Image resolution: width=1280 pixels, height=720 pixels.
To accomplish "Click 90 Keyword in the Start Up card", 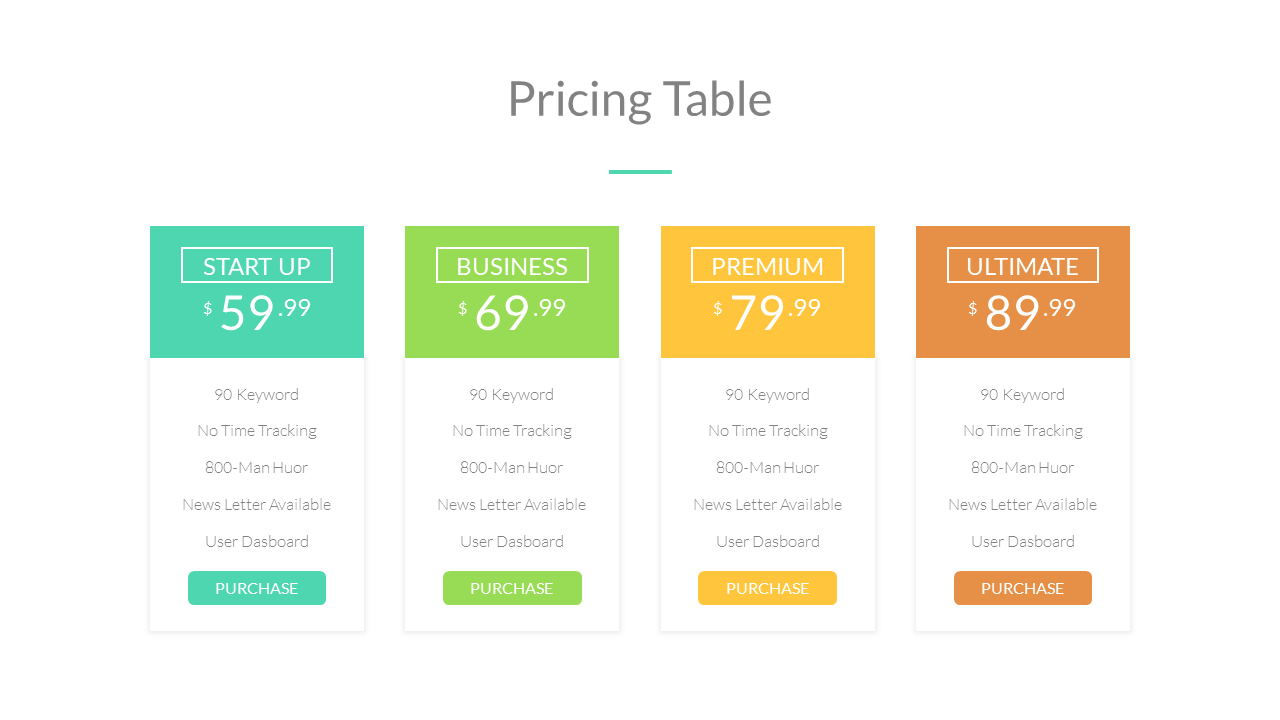I will click(x=257, y=394).
